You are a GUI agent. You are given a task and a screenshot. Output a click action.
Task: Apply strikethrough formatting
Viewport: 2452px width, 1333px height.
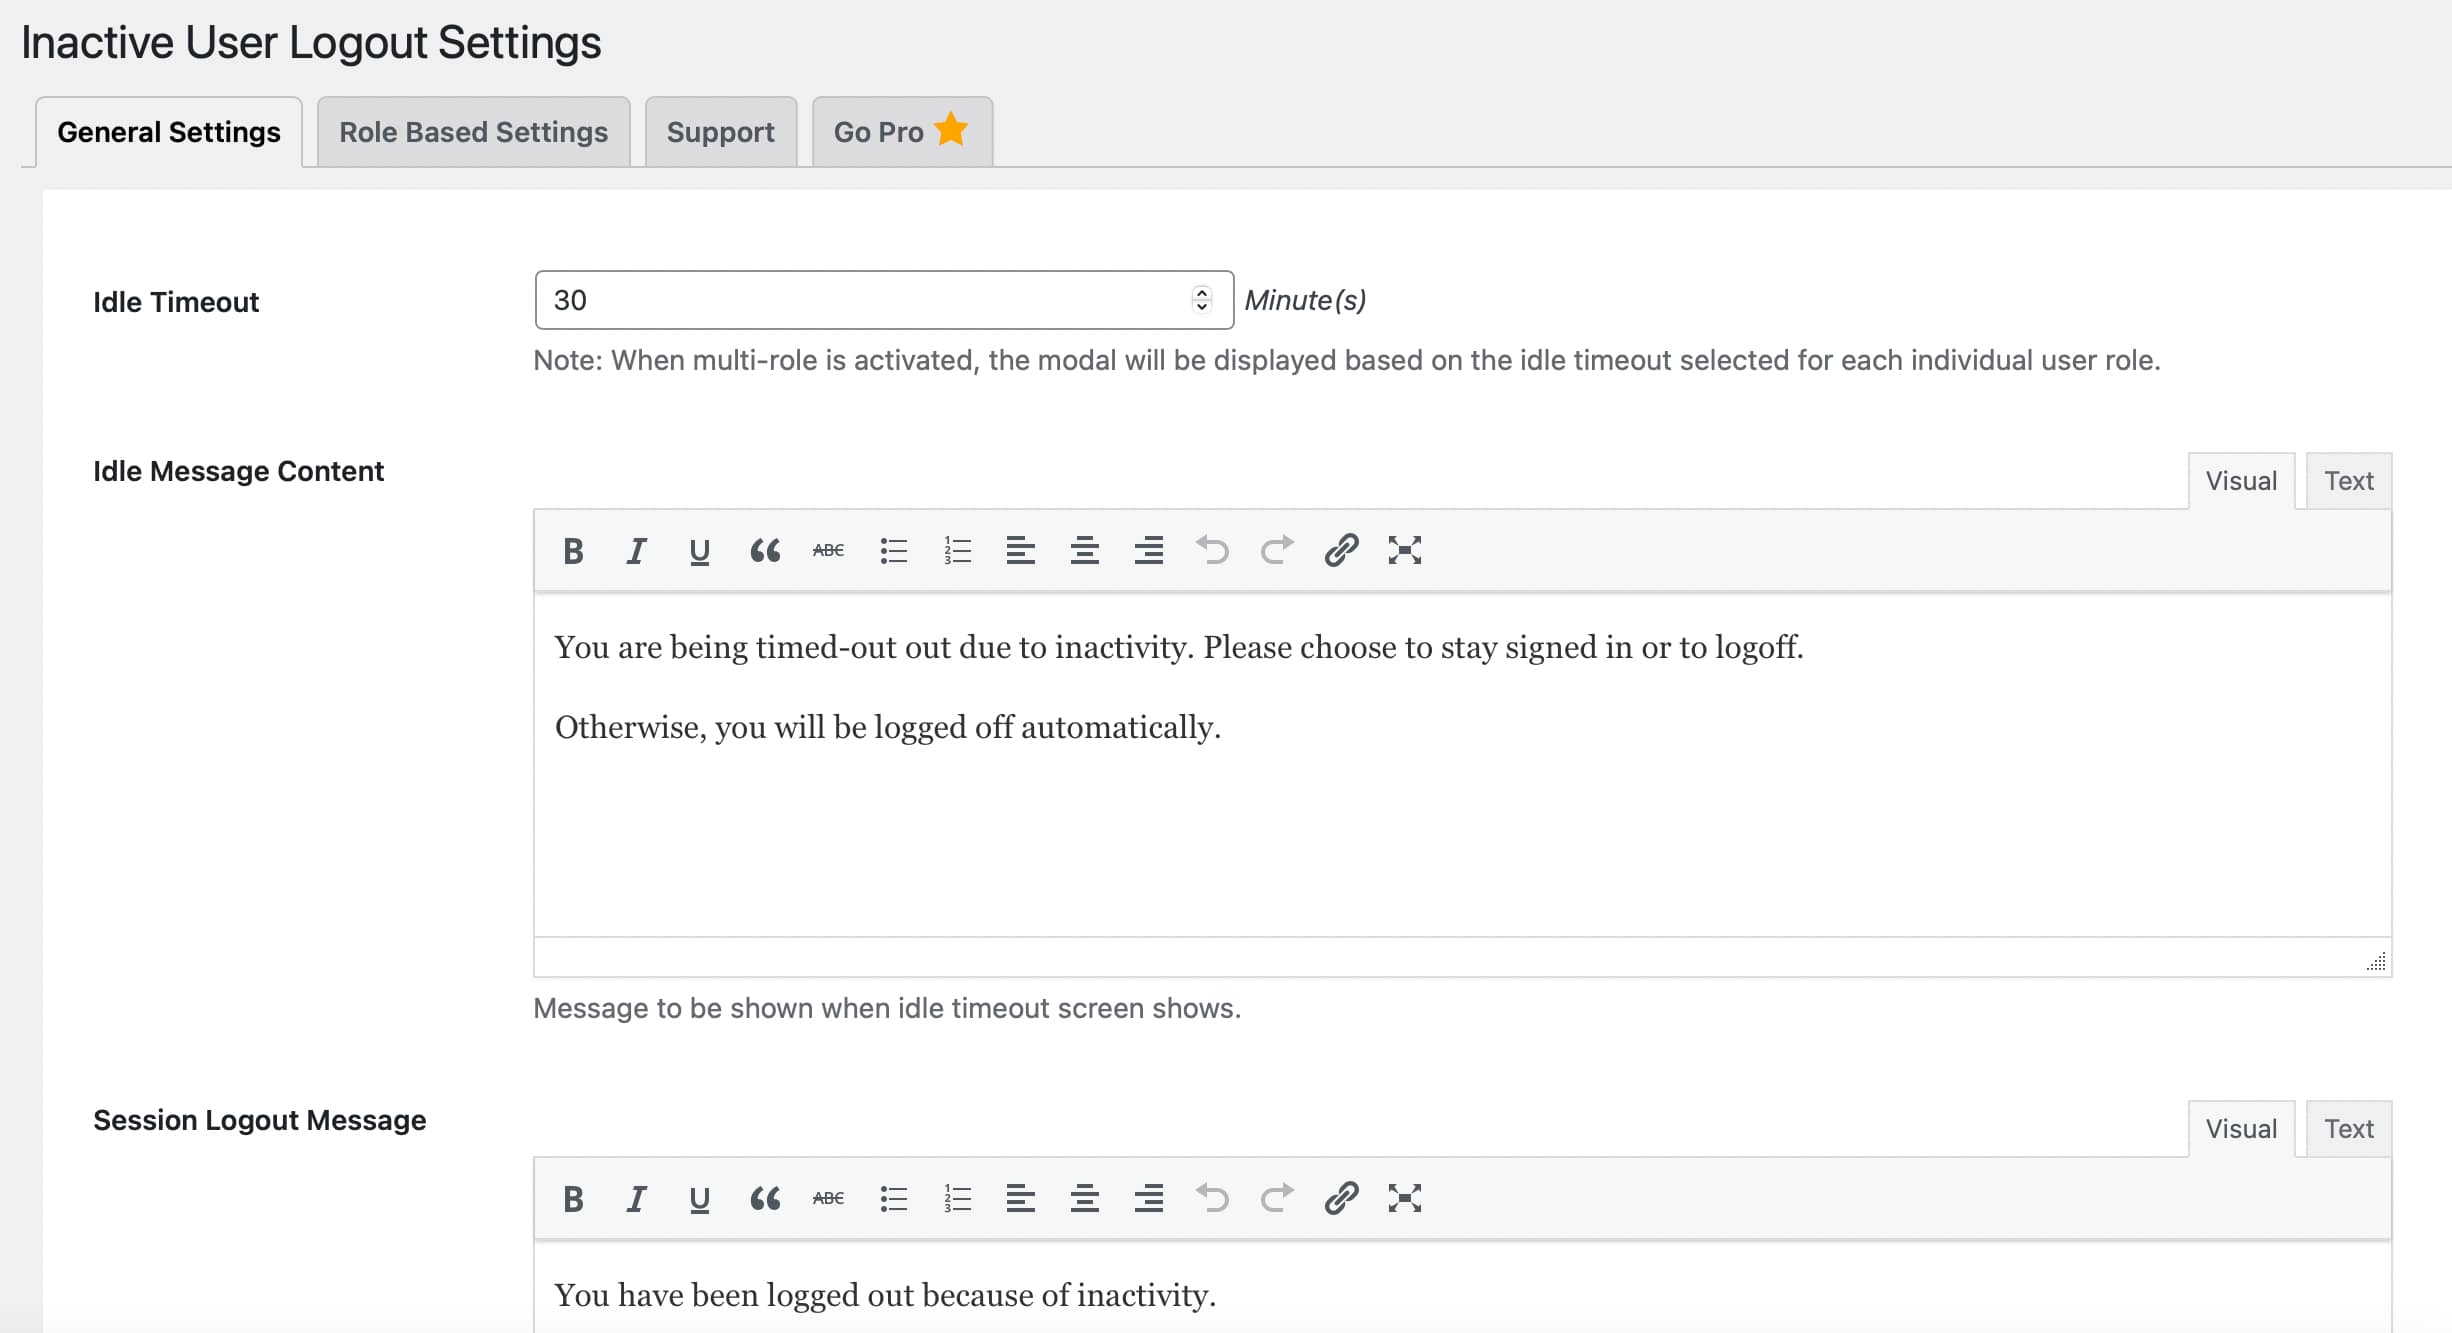pos(828,550)
